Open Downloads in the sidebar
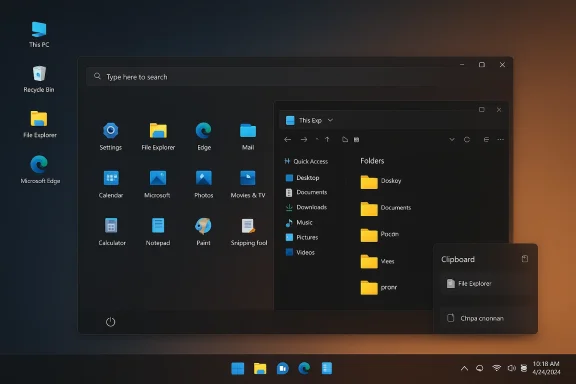 [x=306, y=207]
